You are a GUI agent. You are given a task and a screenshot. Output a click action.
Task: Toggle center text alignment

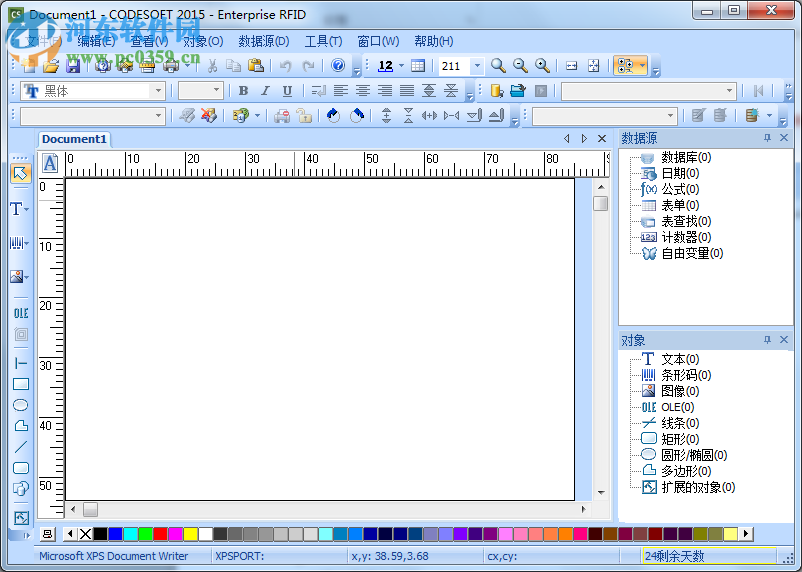coord(363,91)
